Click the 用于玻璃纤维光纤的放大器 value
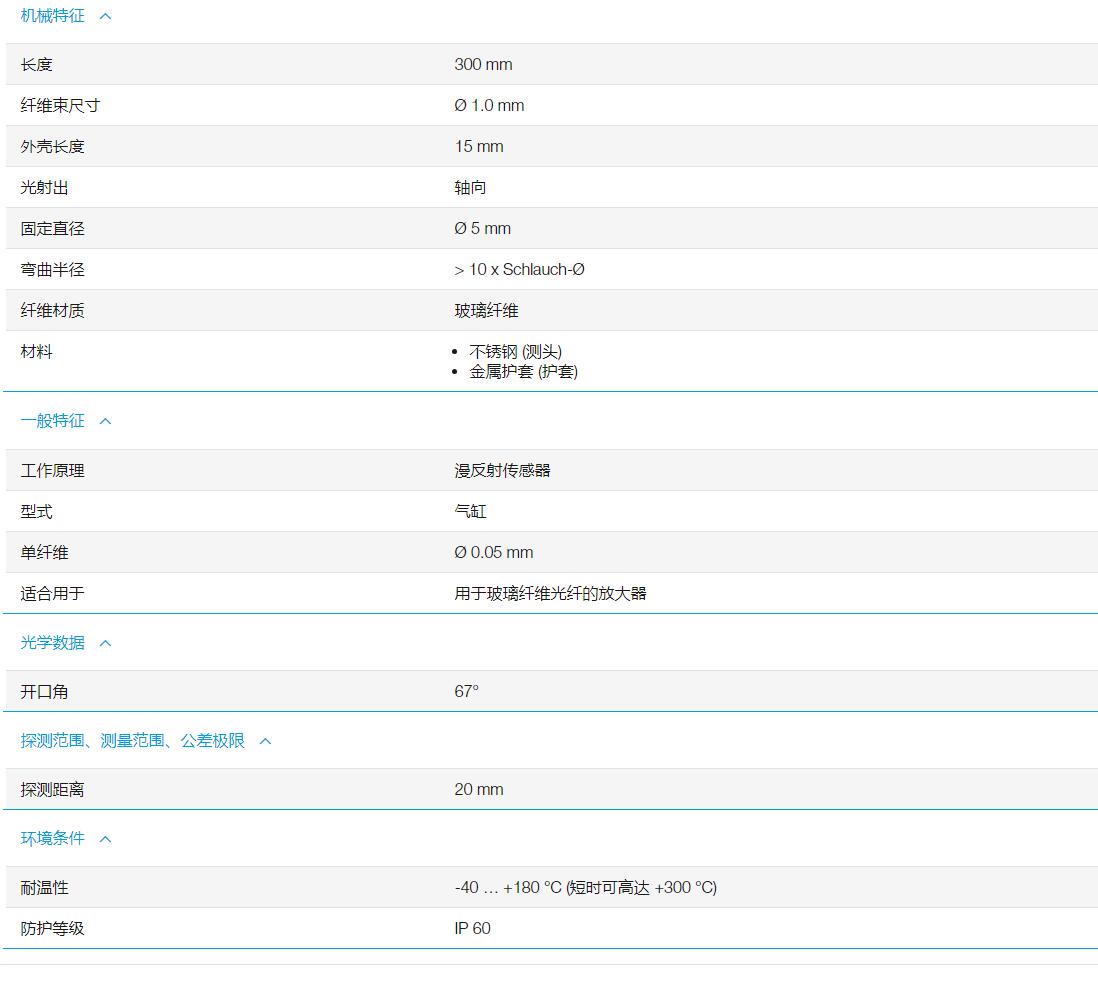This screenshot has width=1098, height=984. [550, 594]
